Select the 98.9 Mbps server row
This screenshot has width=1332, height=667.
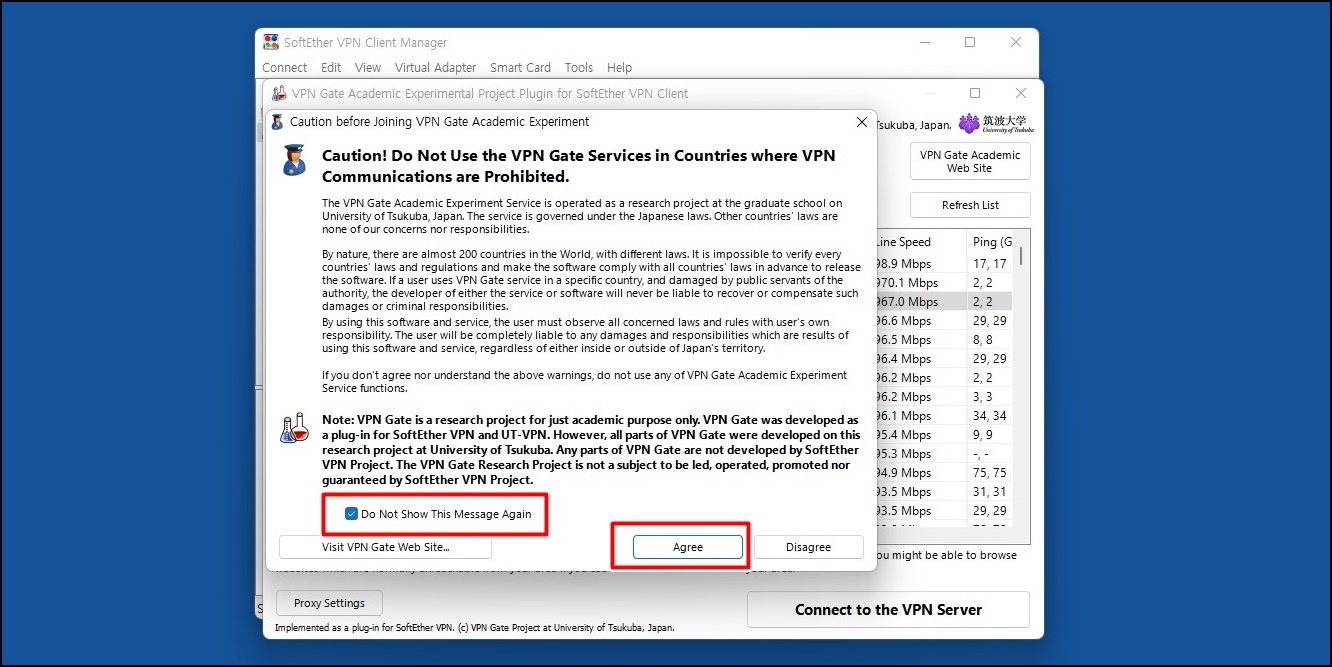pos(944,264)
